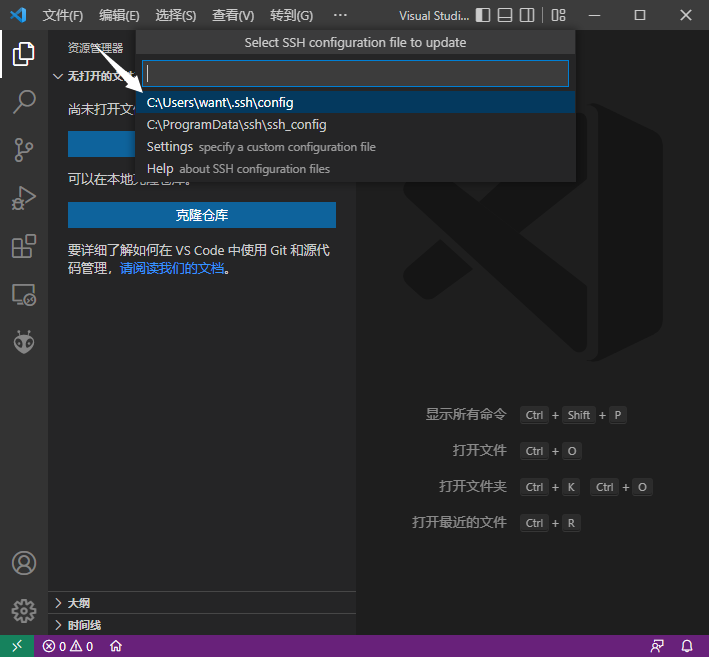The image size is (709, 657).
Task: Close the VS Code window
Action: click(x=686, y=15)
